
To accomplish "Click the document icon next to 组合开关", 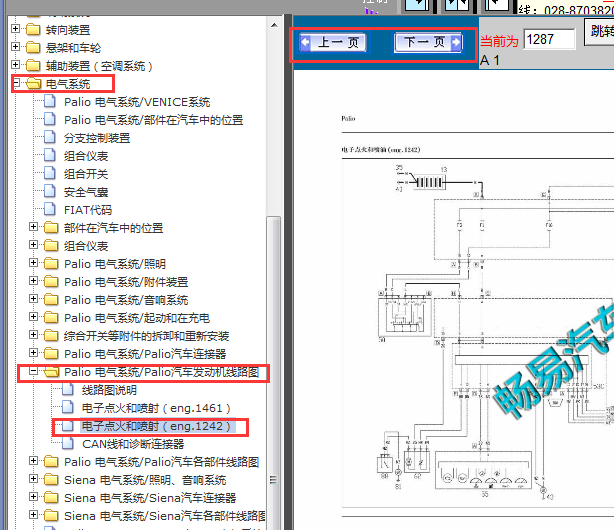I will 50,174.
